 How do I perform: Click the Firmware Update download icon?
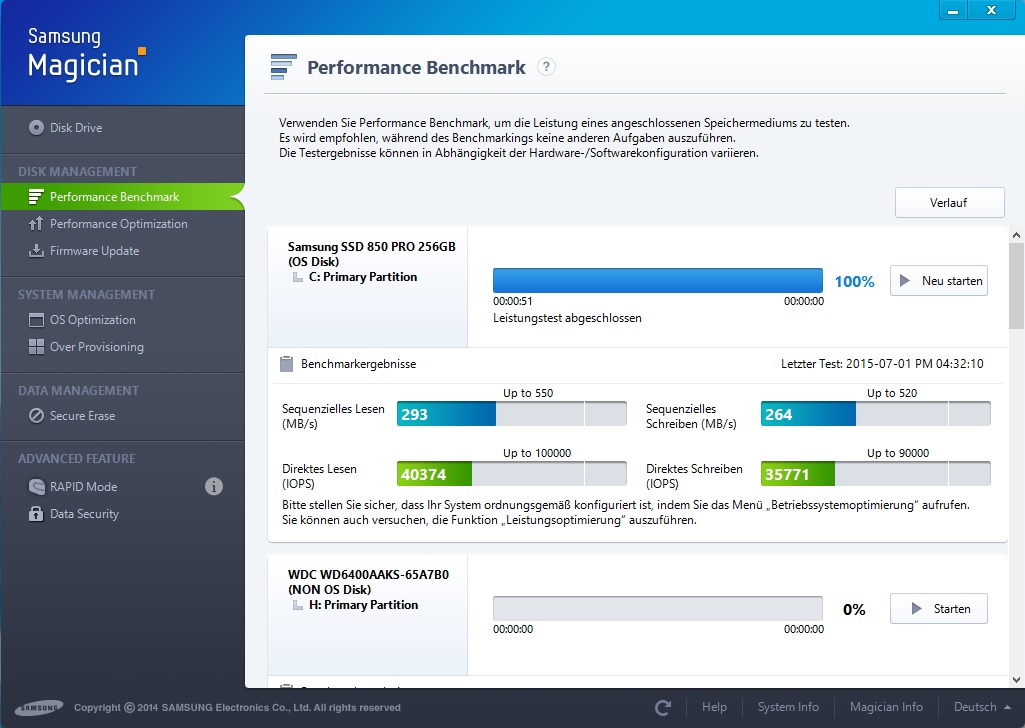pyautogui.click(x=36, y=251)
